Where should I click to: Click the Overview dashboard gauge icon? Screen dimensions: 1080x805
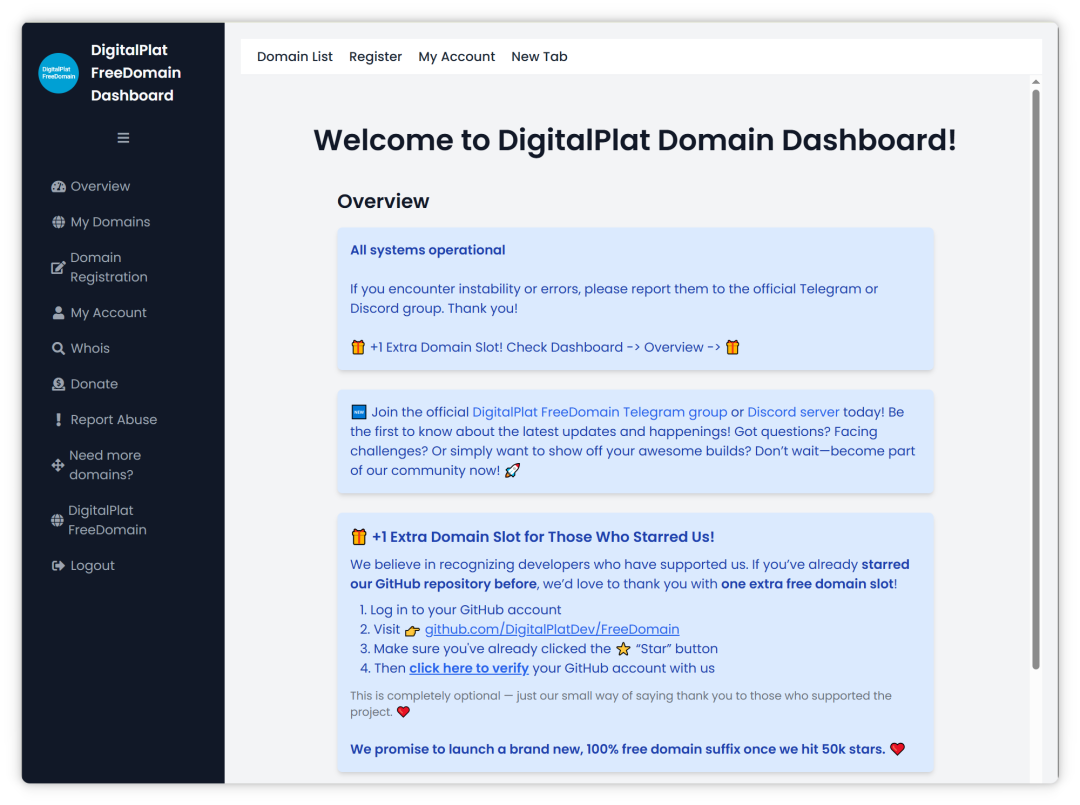pyautogui.click(x=58, y=187)
